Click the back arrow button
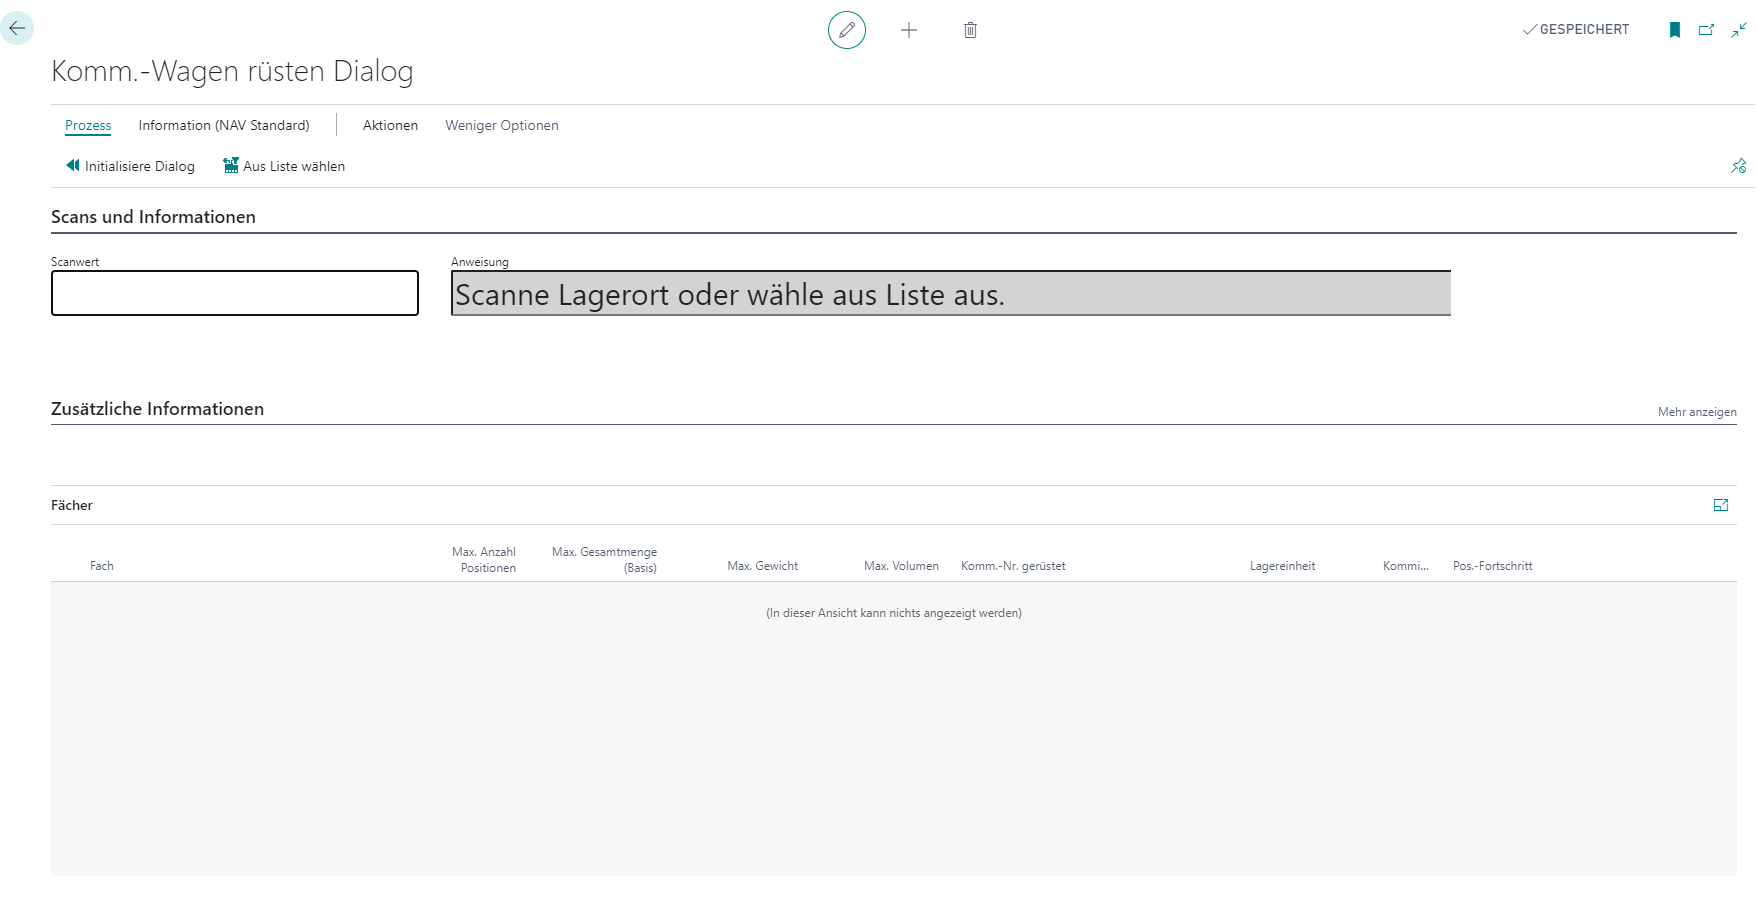Image resolution: width=1757 pixels, height=907 pixels. [17, 28]
